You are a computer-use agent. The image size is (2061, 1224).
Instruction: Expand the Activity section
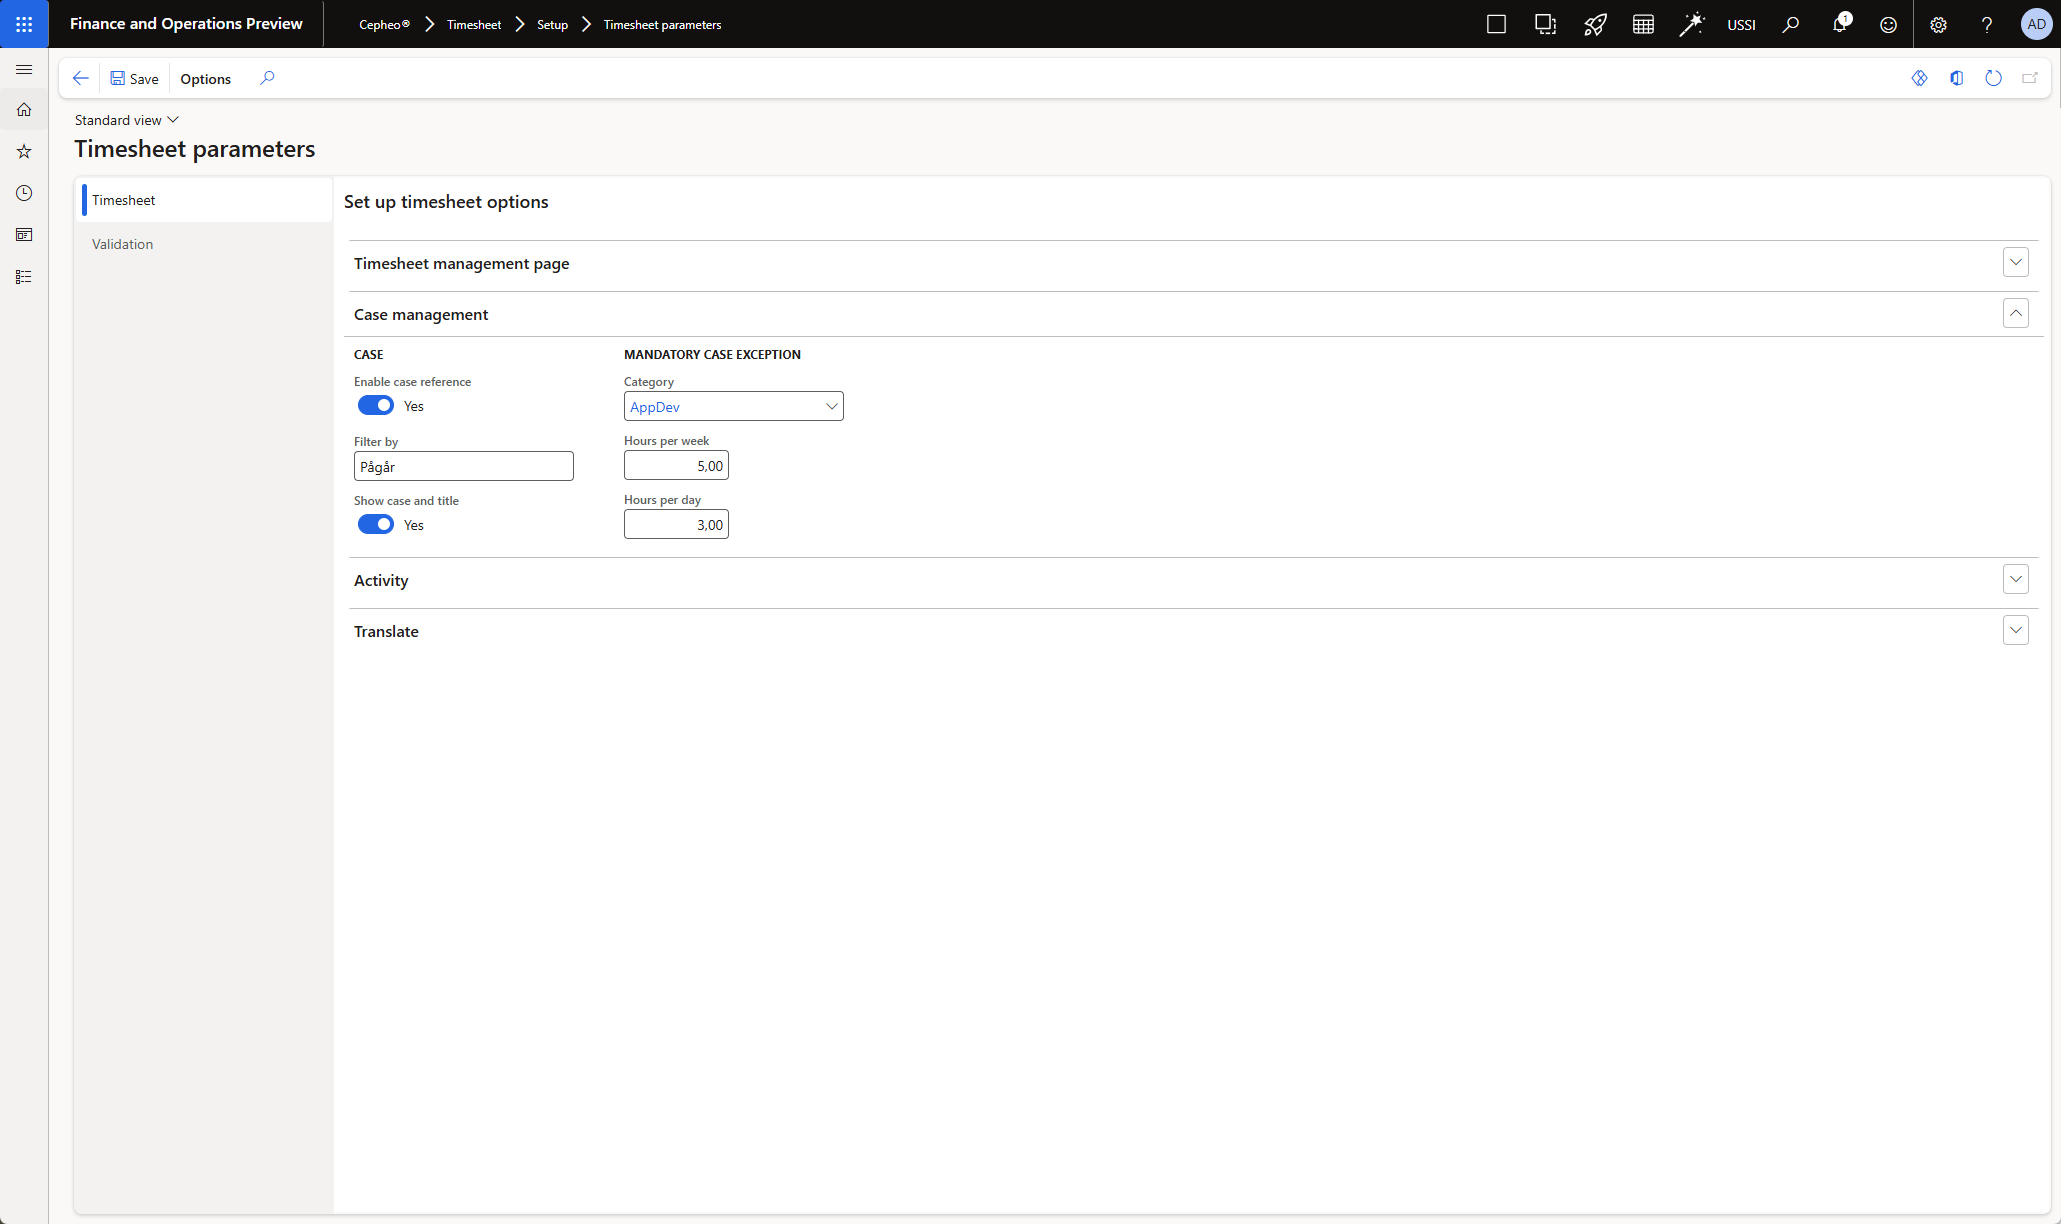2015,580
